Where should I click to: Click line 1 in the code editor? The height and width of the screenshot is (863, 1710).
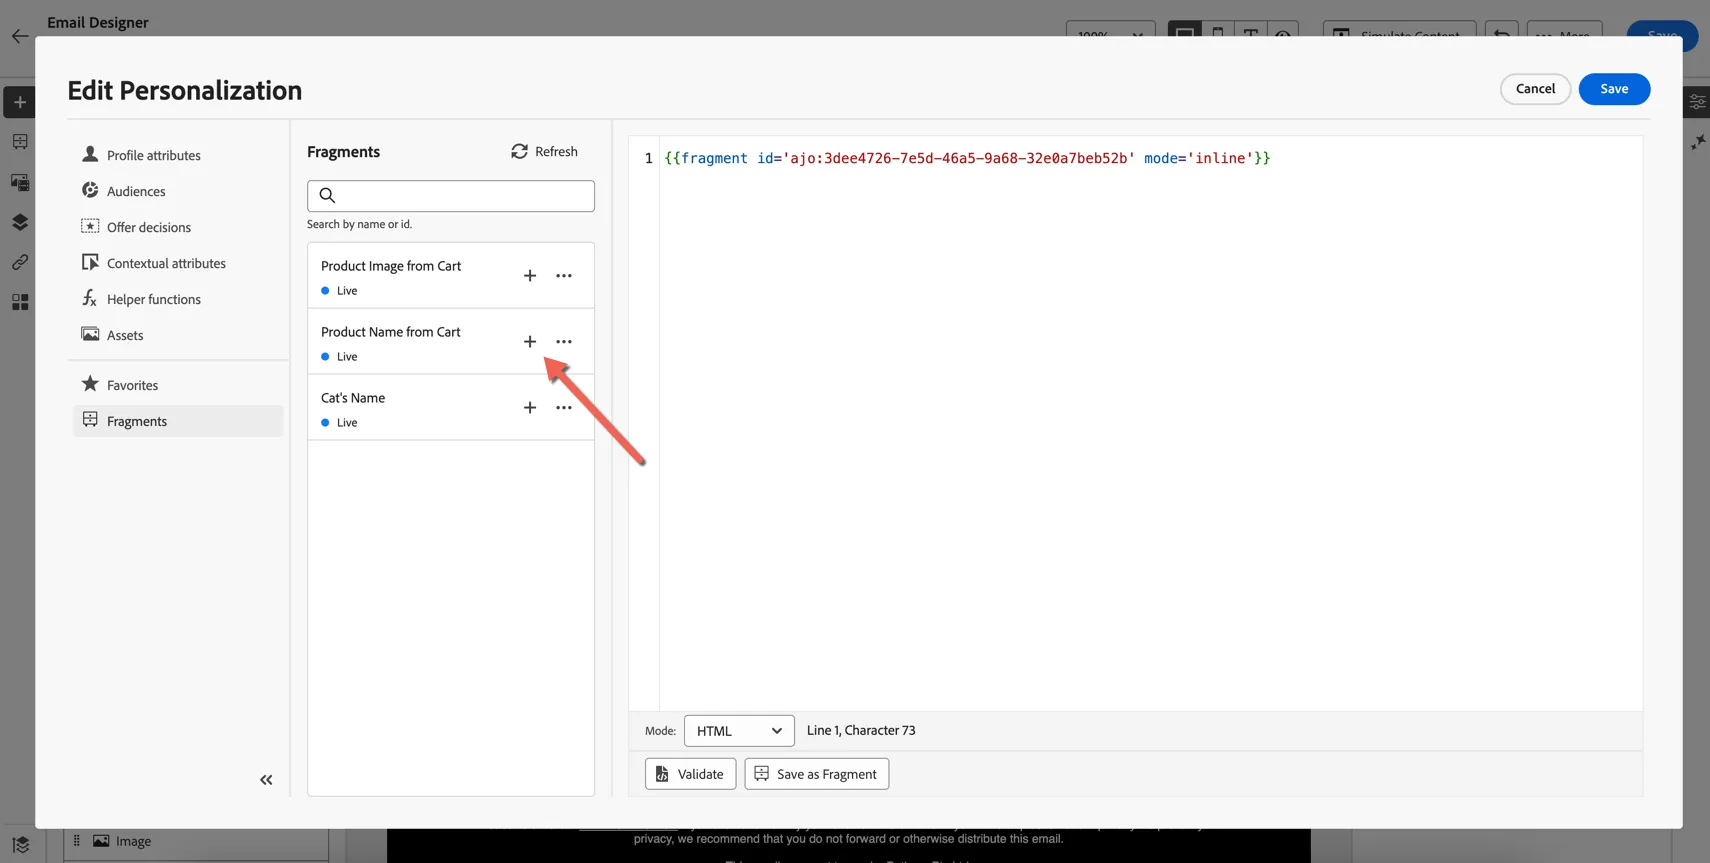click(x=967, y=158)
